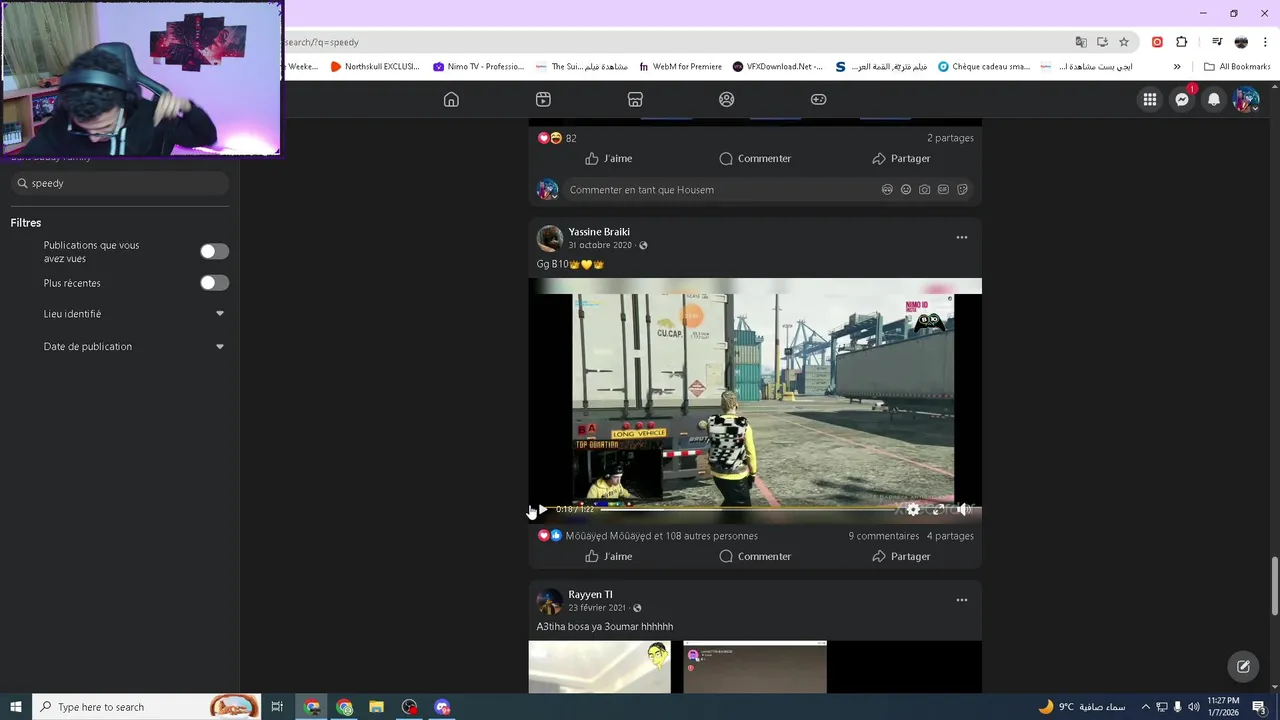Open '4 partages' on Yassine Braiki post
1280x720 pixels.
pyautogui.click(x=950, y=536)
